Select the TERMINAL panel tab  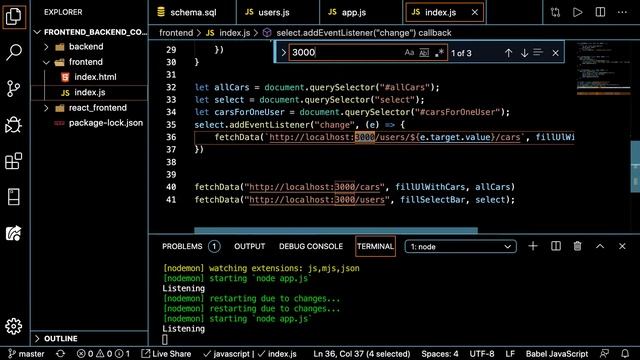(375, 247)
